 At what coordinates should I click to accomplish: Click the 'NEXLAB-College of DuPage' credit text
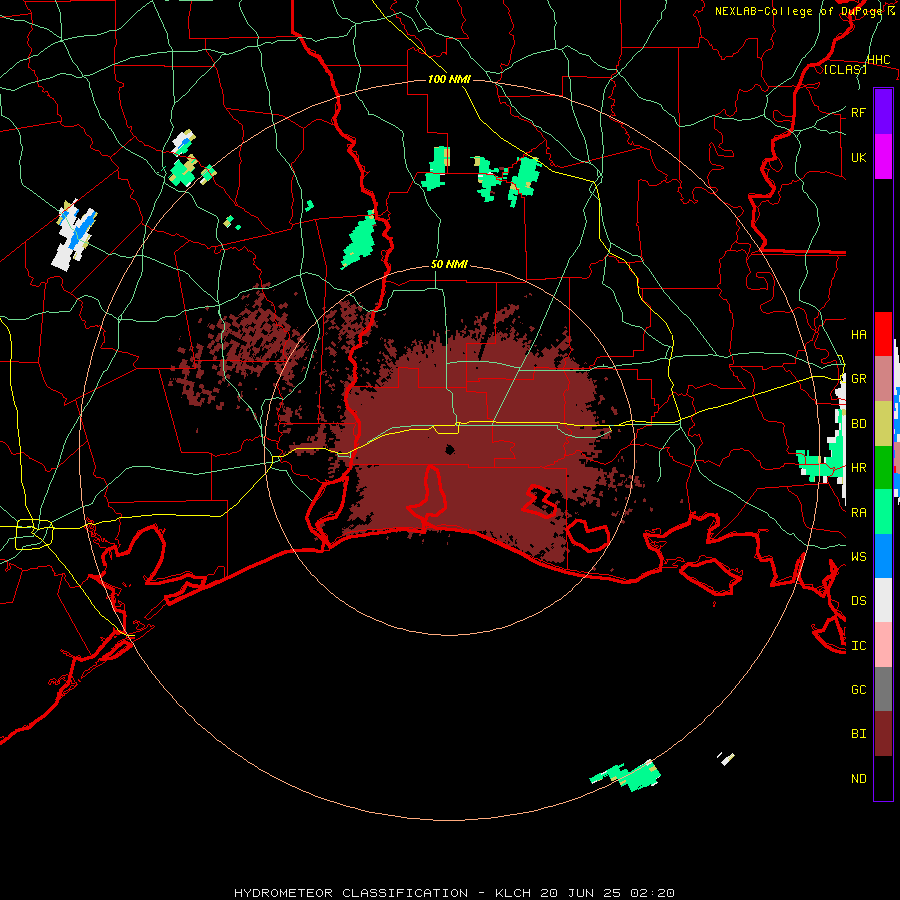coord(797,11)
